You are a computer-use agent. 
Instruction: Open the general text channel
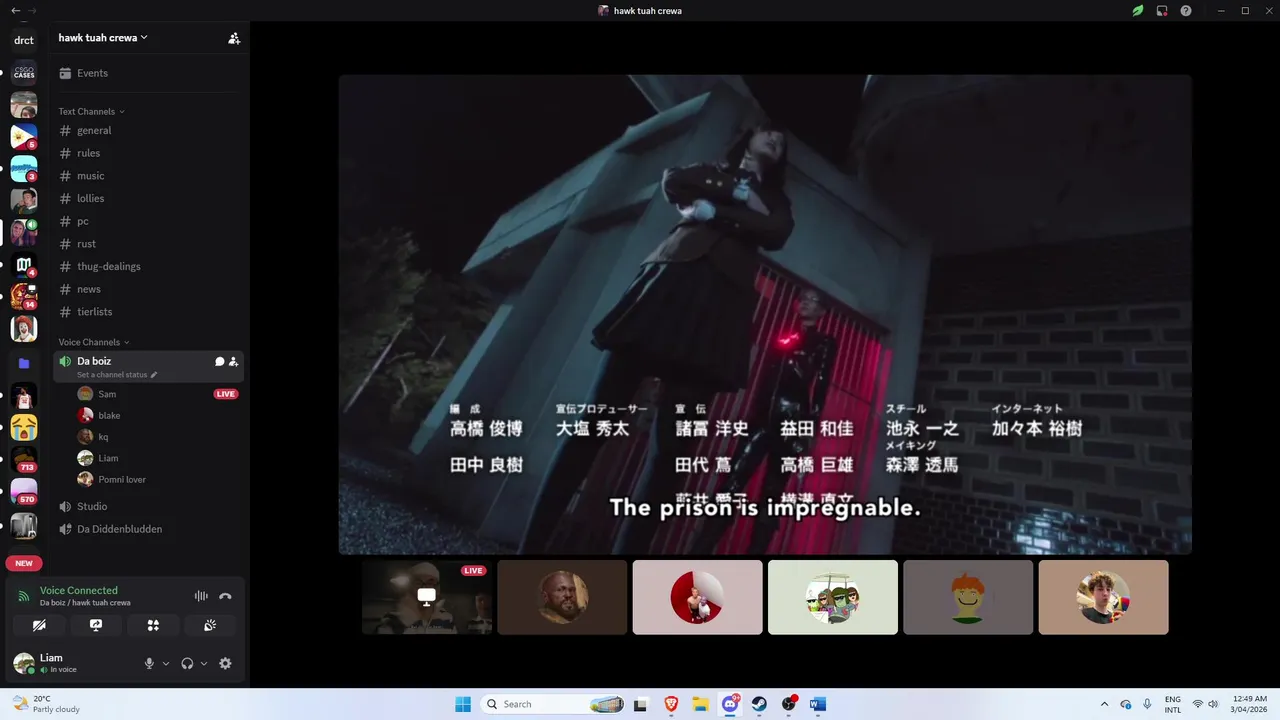pyautogui.click(x=148, y=131)
